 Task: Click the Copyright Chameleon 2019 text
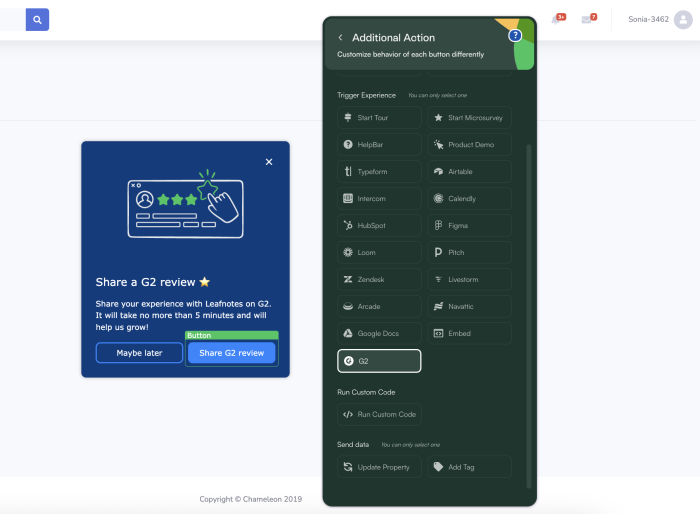tap(250, 499)
